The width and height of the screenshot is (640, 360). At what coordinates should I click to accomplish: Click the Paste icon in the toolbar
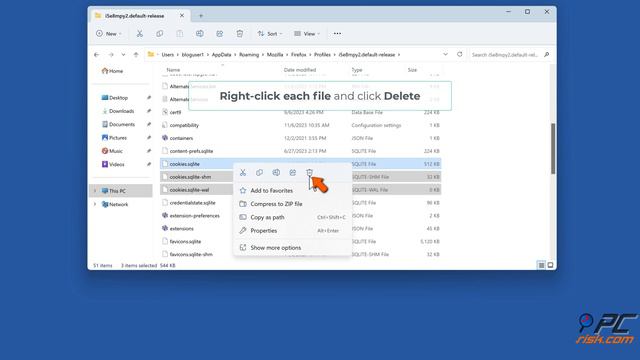180,34
